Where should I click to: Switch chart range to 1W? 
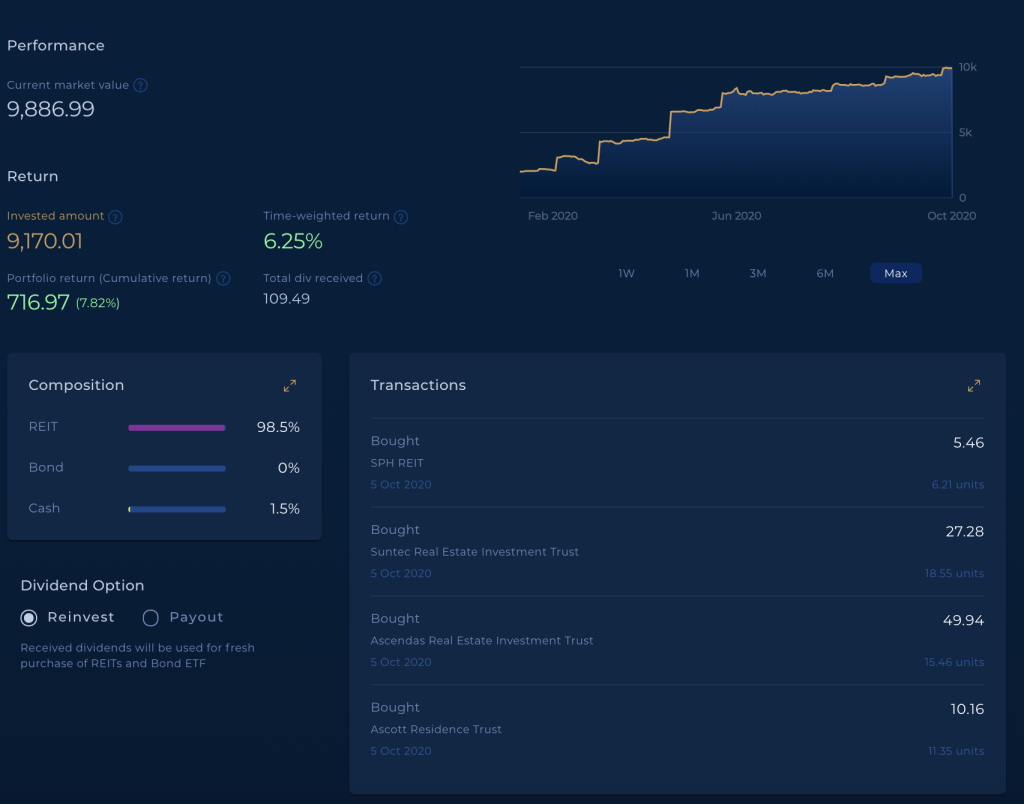coord(626,273)
